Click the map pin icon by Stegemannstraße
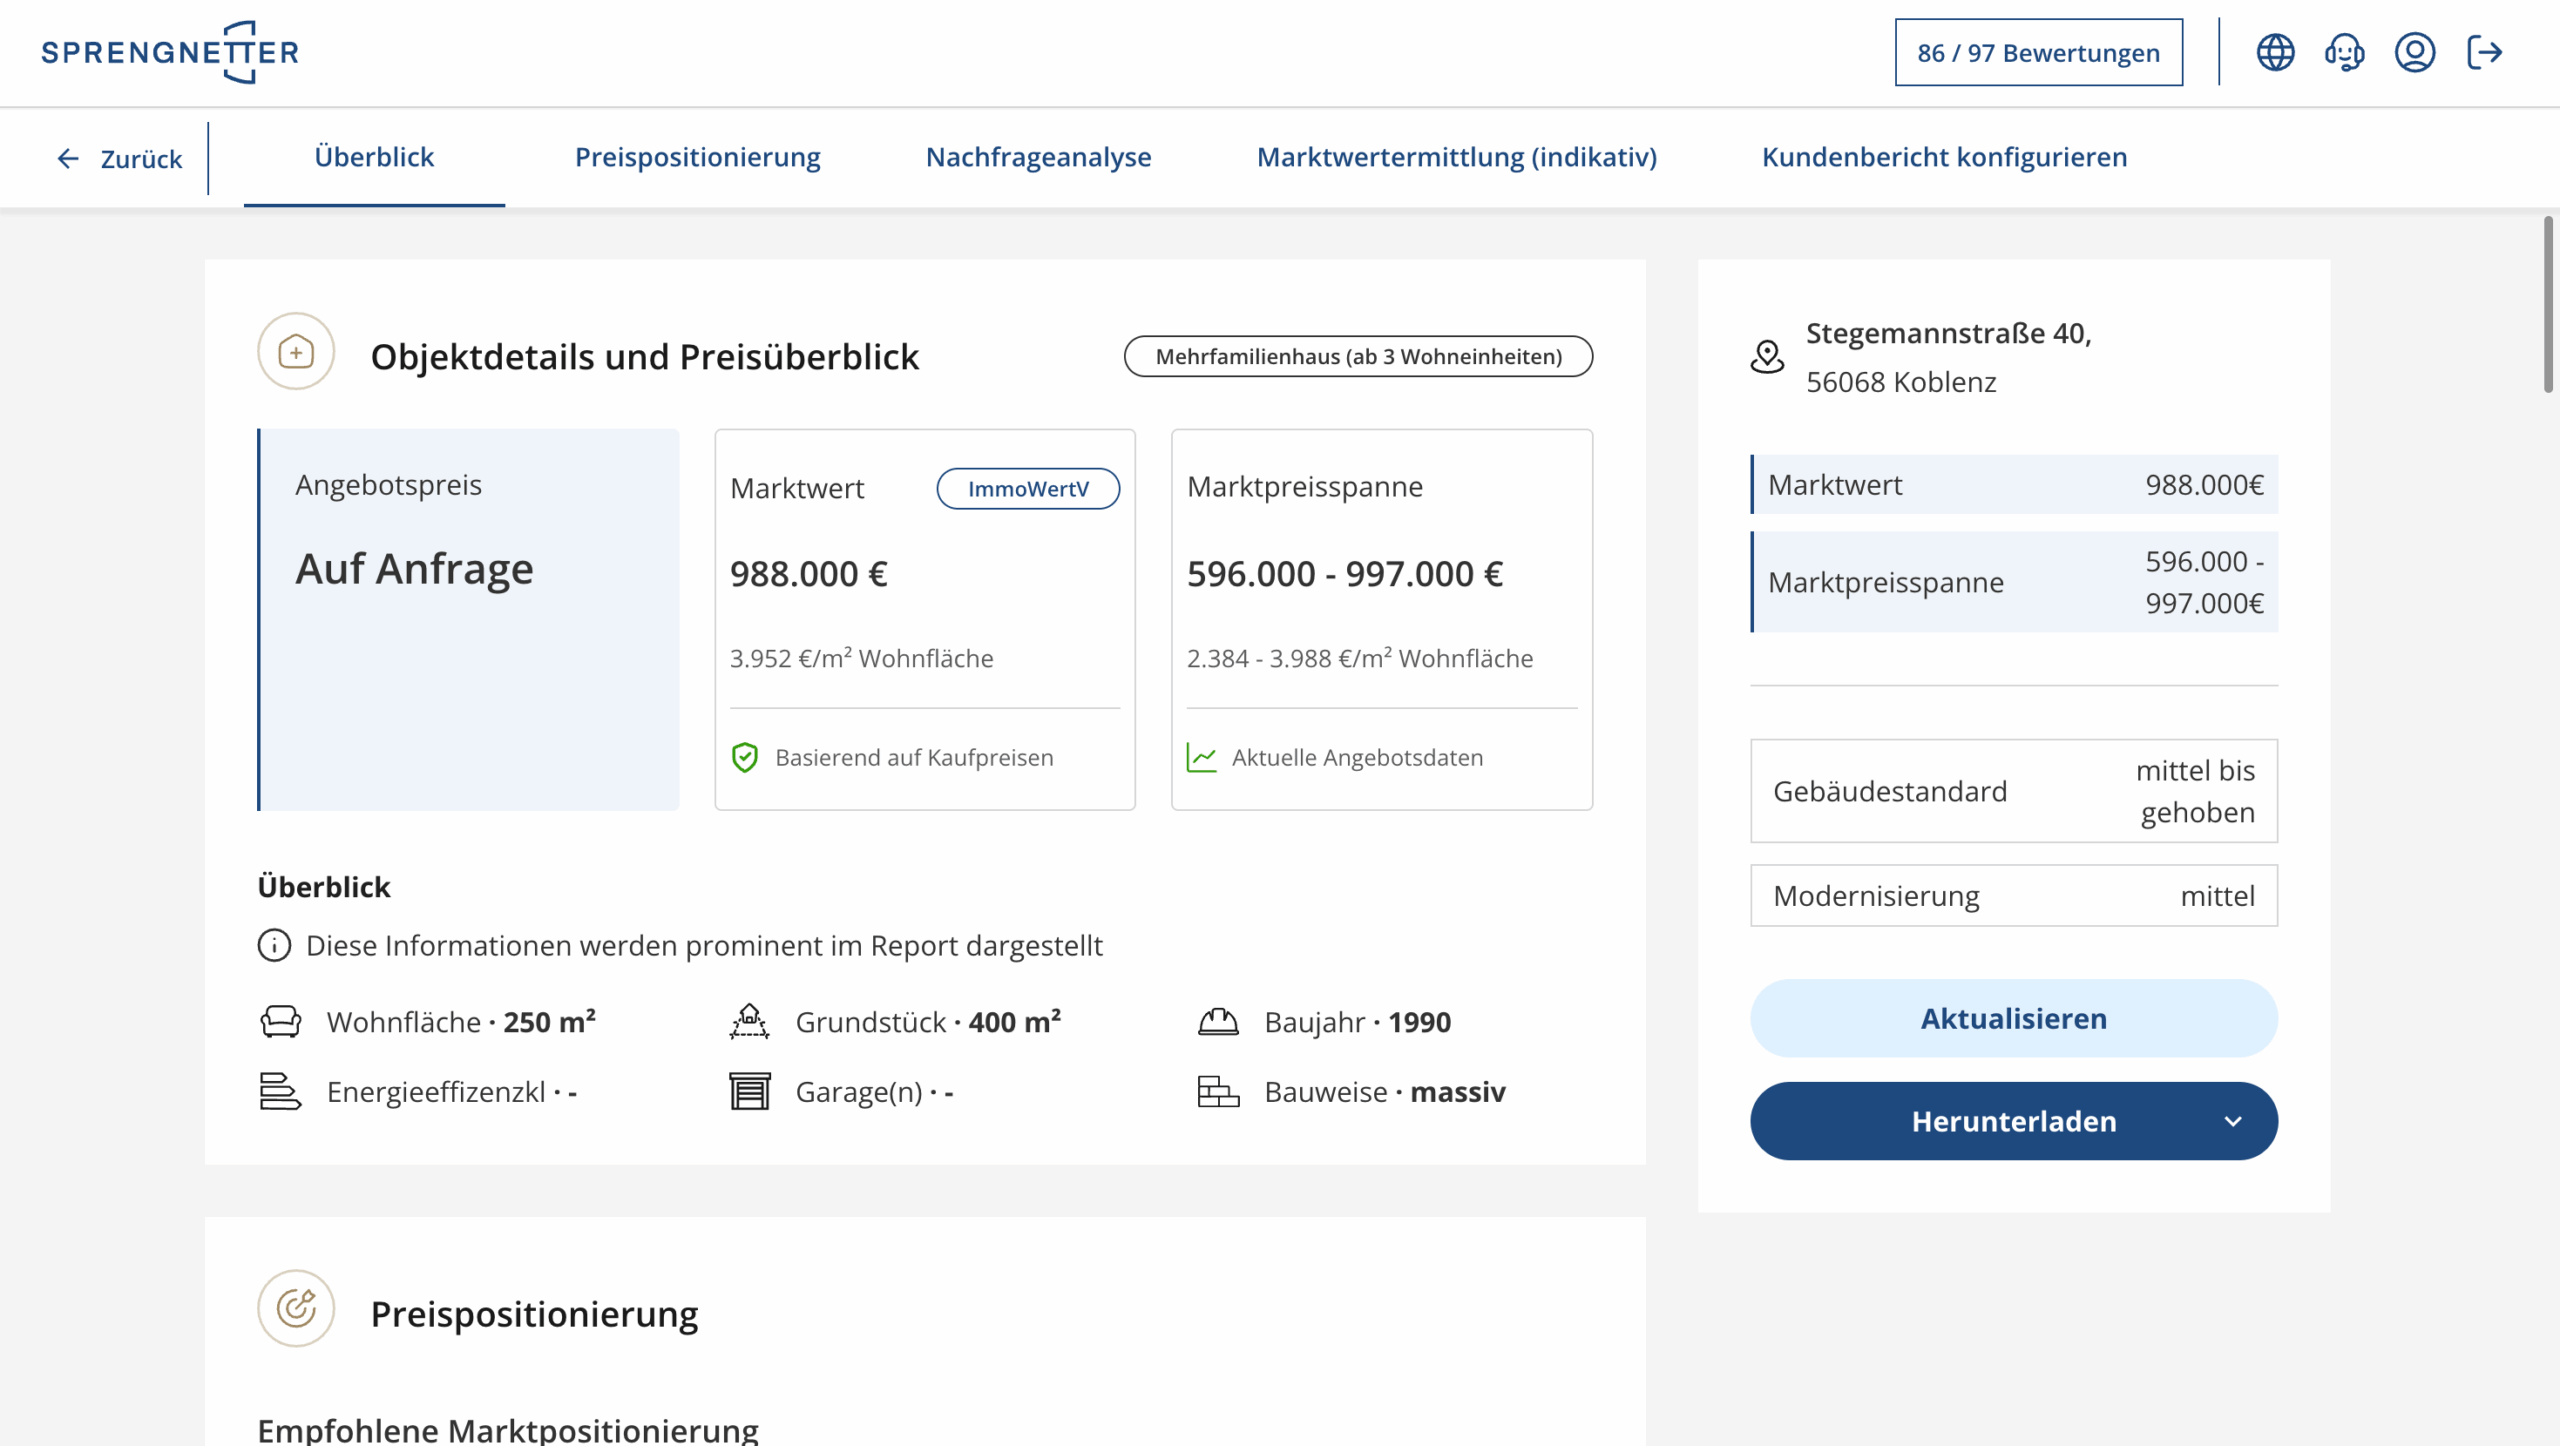The image size is (2560, 1446). point(1767,356)
